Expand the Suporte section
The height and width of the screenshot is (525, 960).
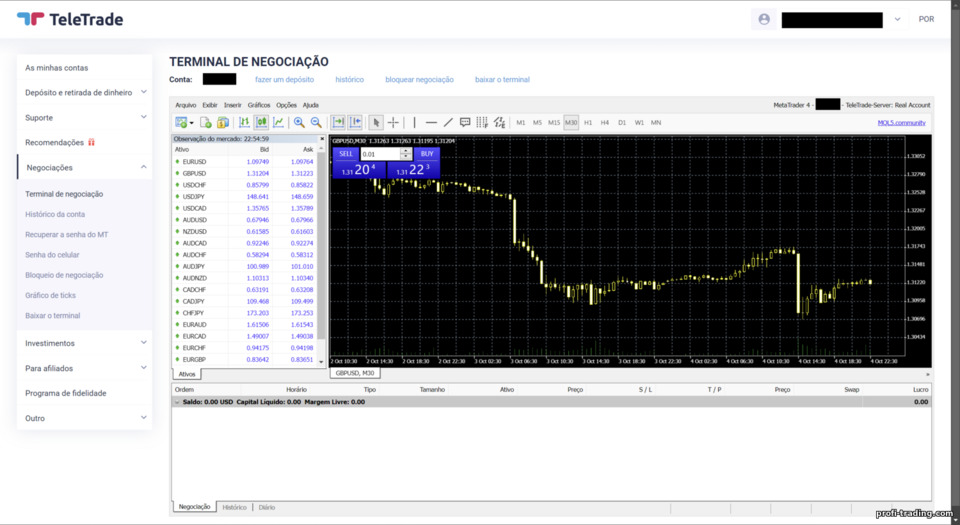point(144,117)
